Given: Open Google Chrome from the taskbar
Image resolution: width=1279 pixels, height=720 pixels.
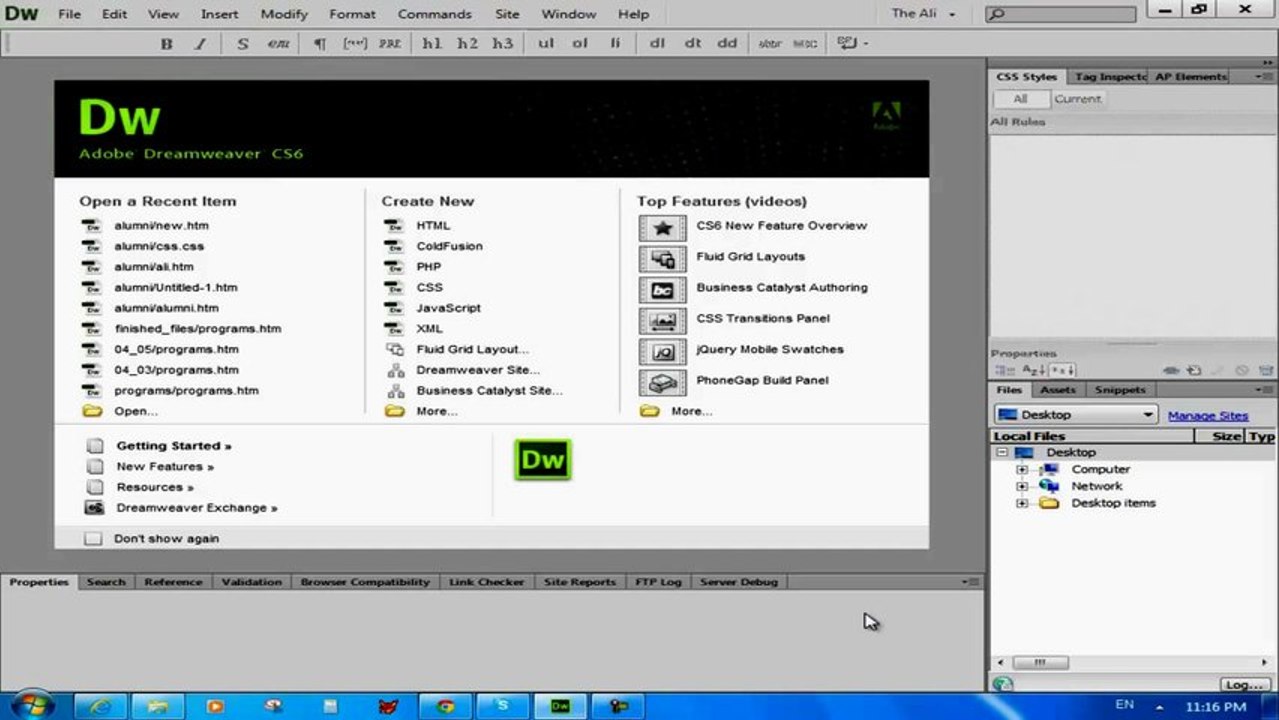Looking at the screenshot, I should pos(444,705).
